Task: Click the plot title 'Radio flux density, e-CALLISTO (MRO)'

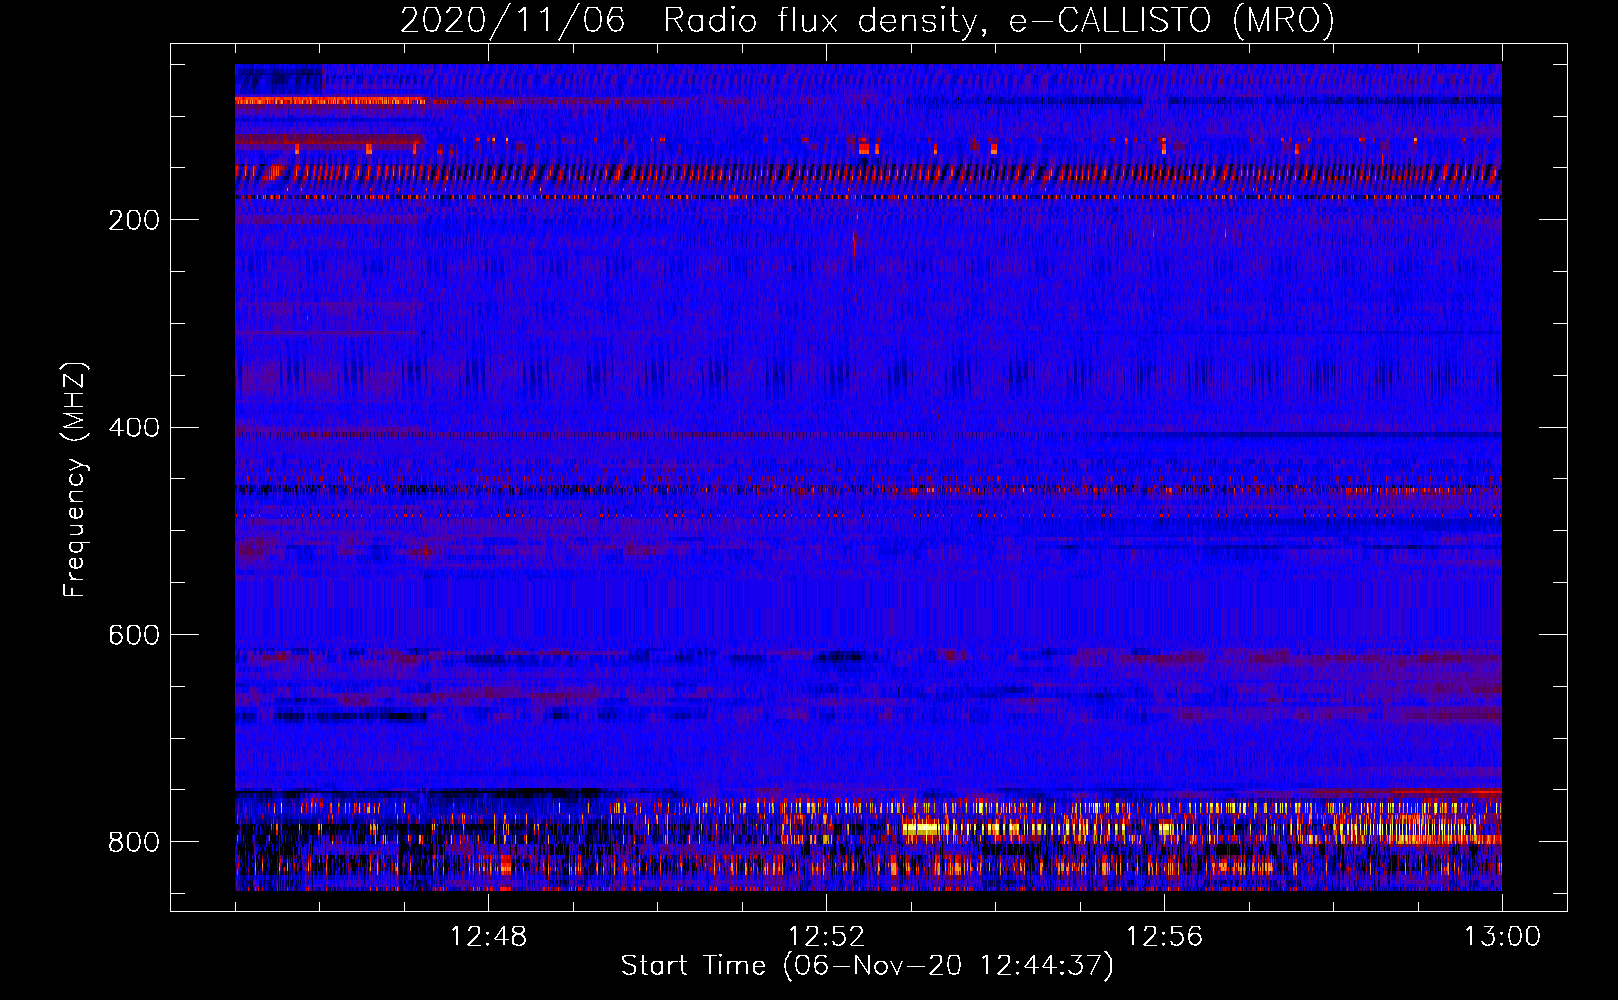Action: click(x=998, y=21)
